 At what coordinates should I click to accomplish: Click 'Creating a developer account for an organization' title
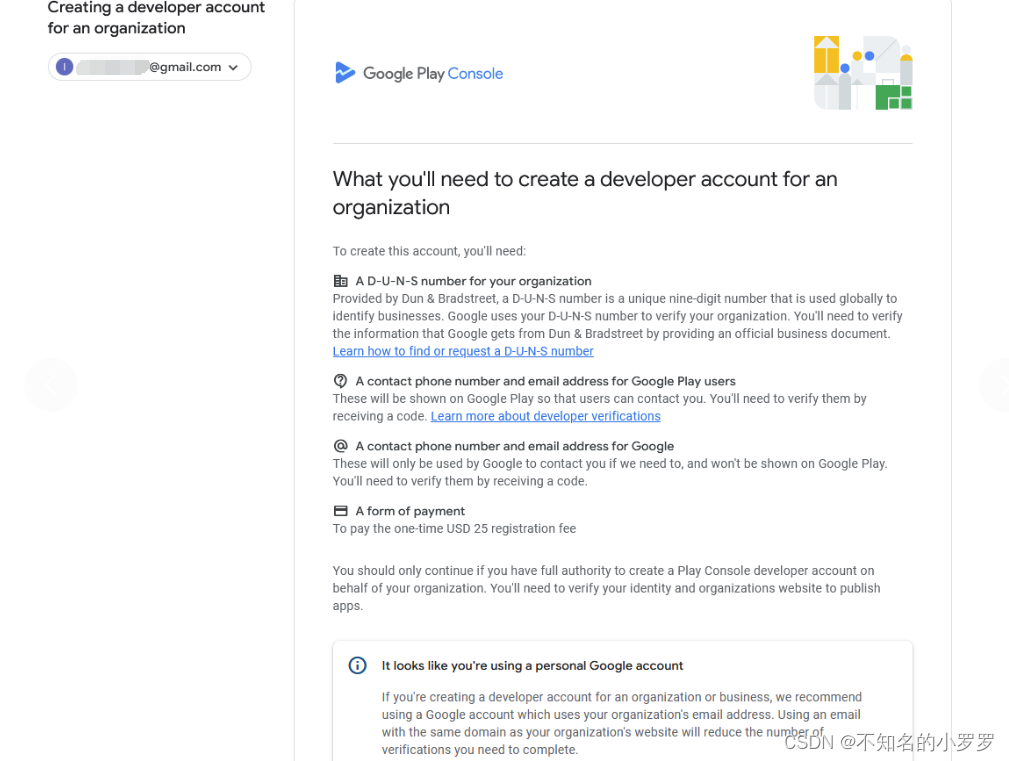(x=156, y=17)
